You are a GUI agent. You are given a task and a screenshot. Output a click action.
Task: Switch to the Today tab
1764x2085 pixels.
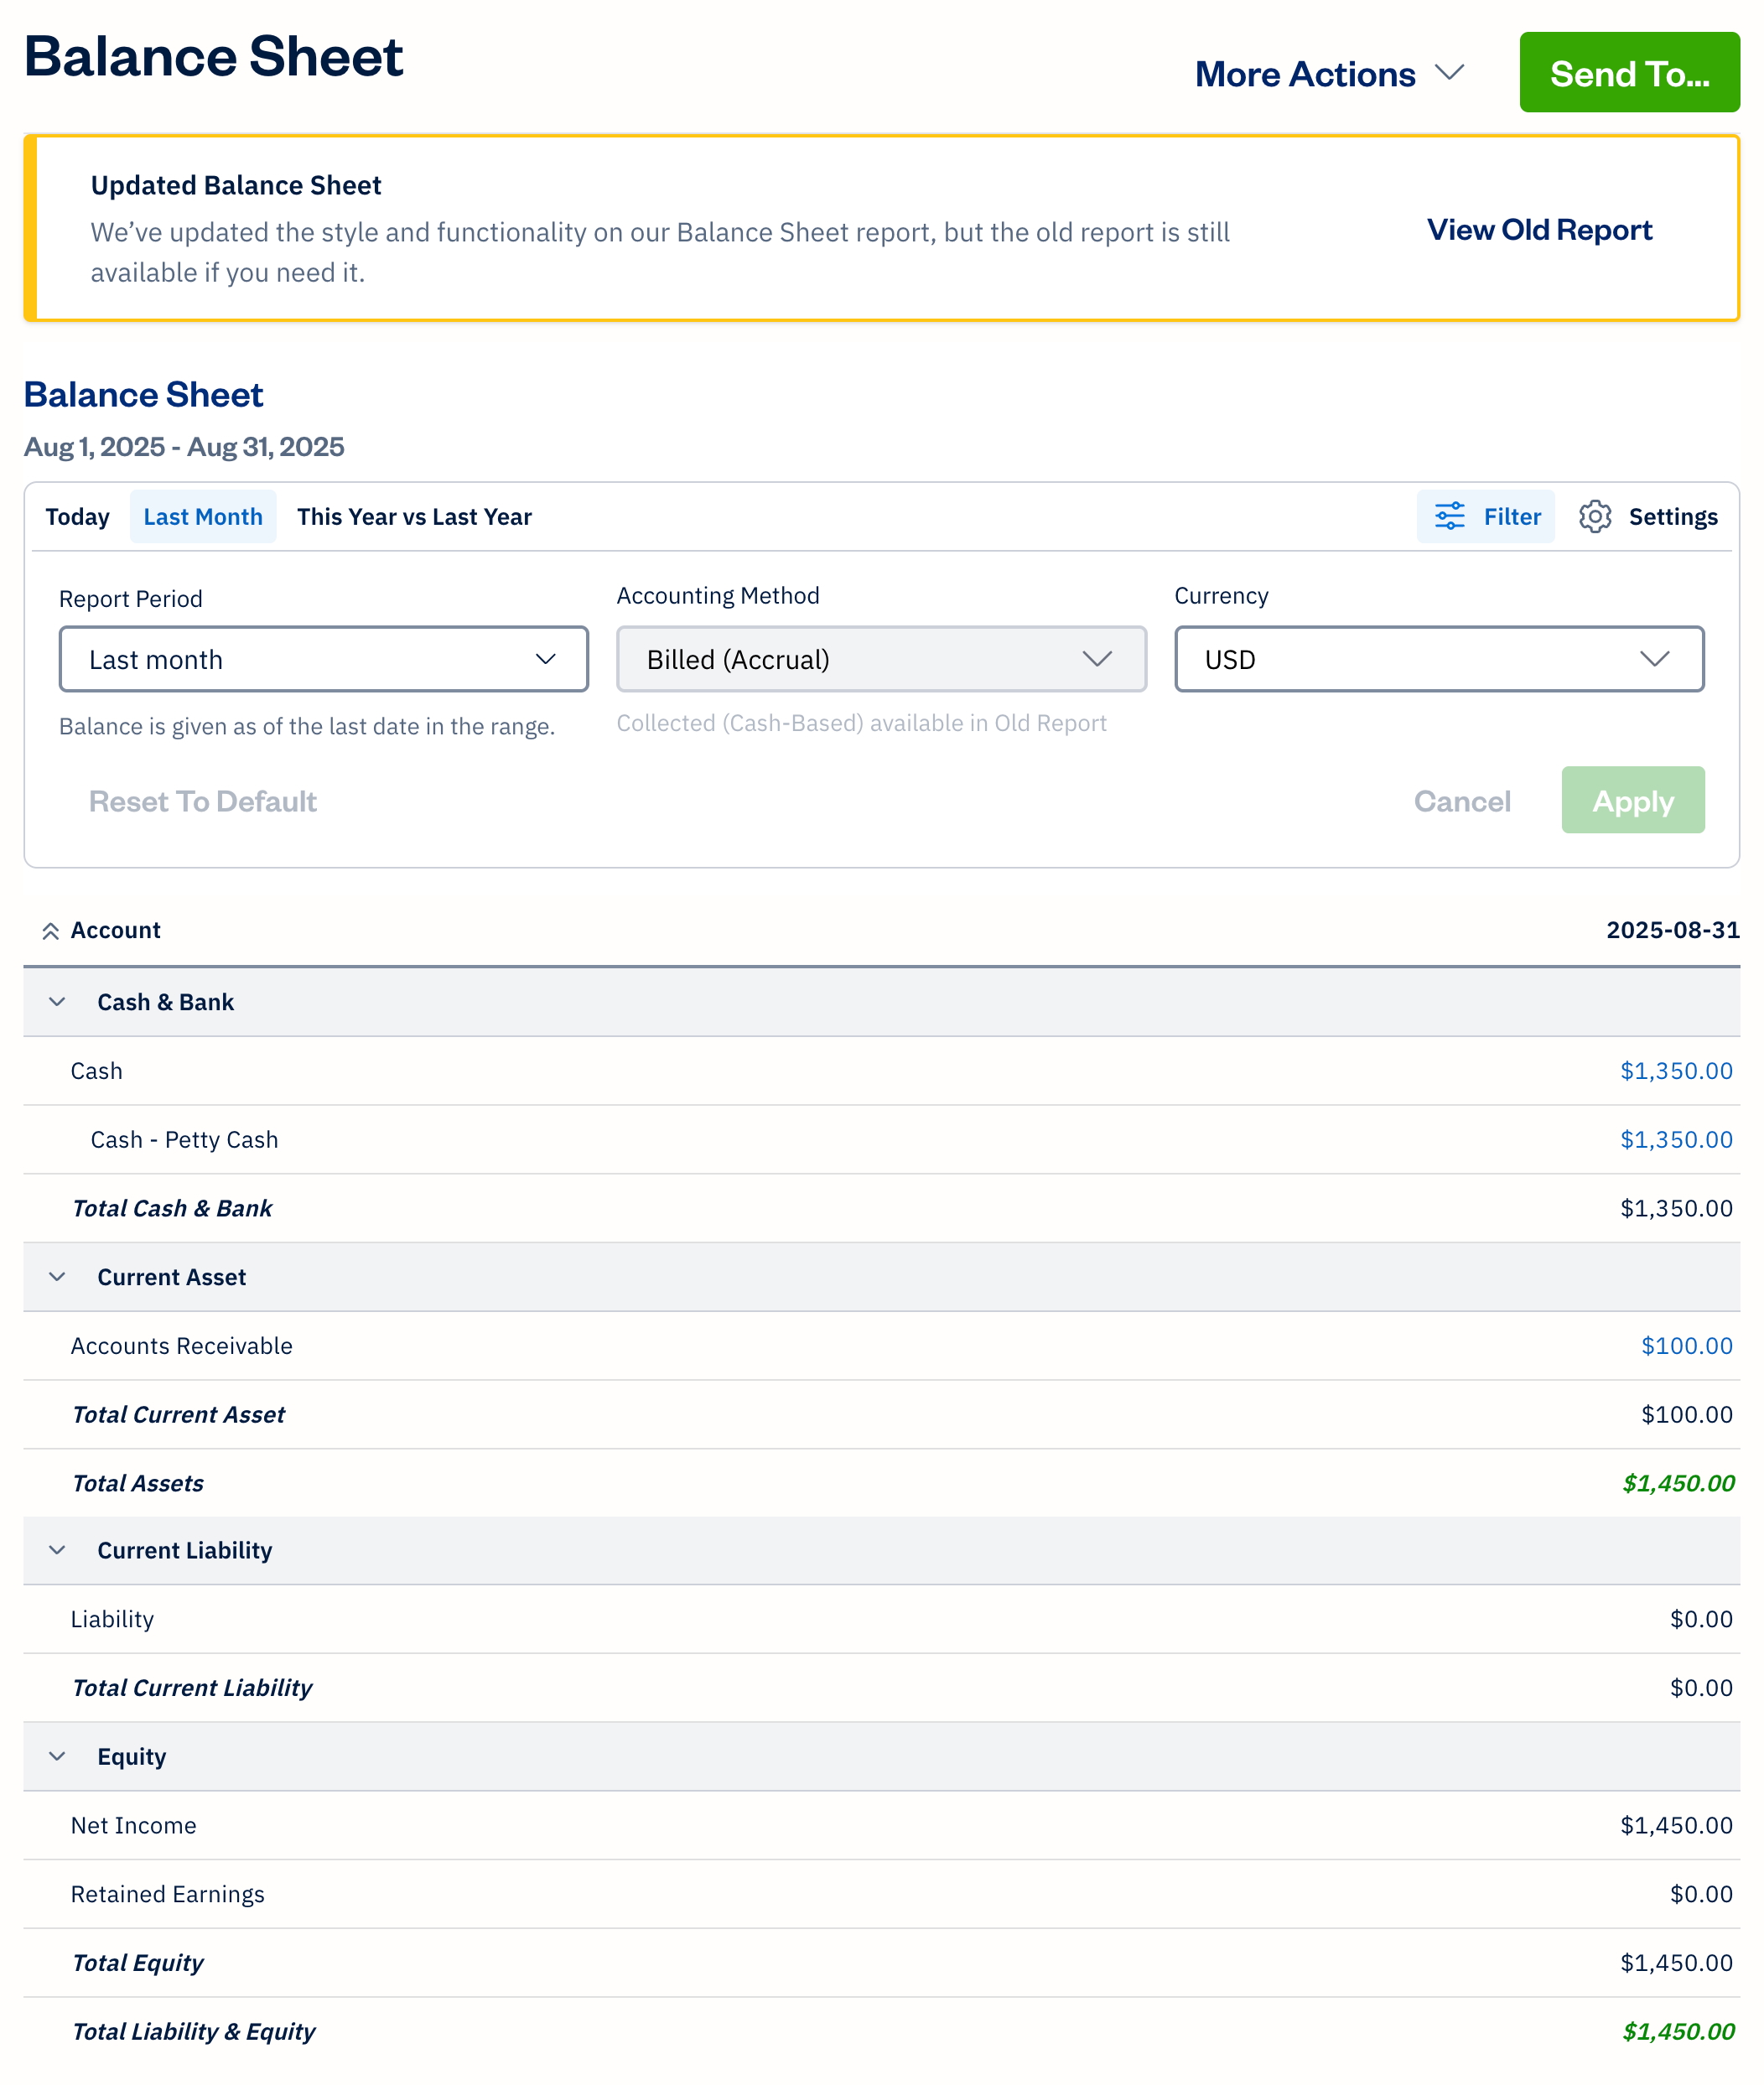(x=77, y=517)
